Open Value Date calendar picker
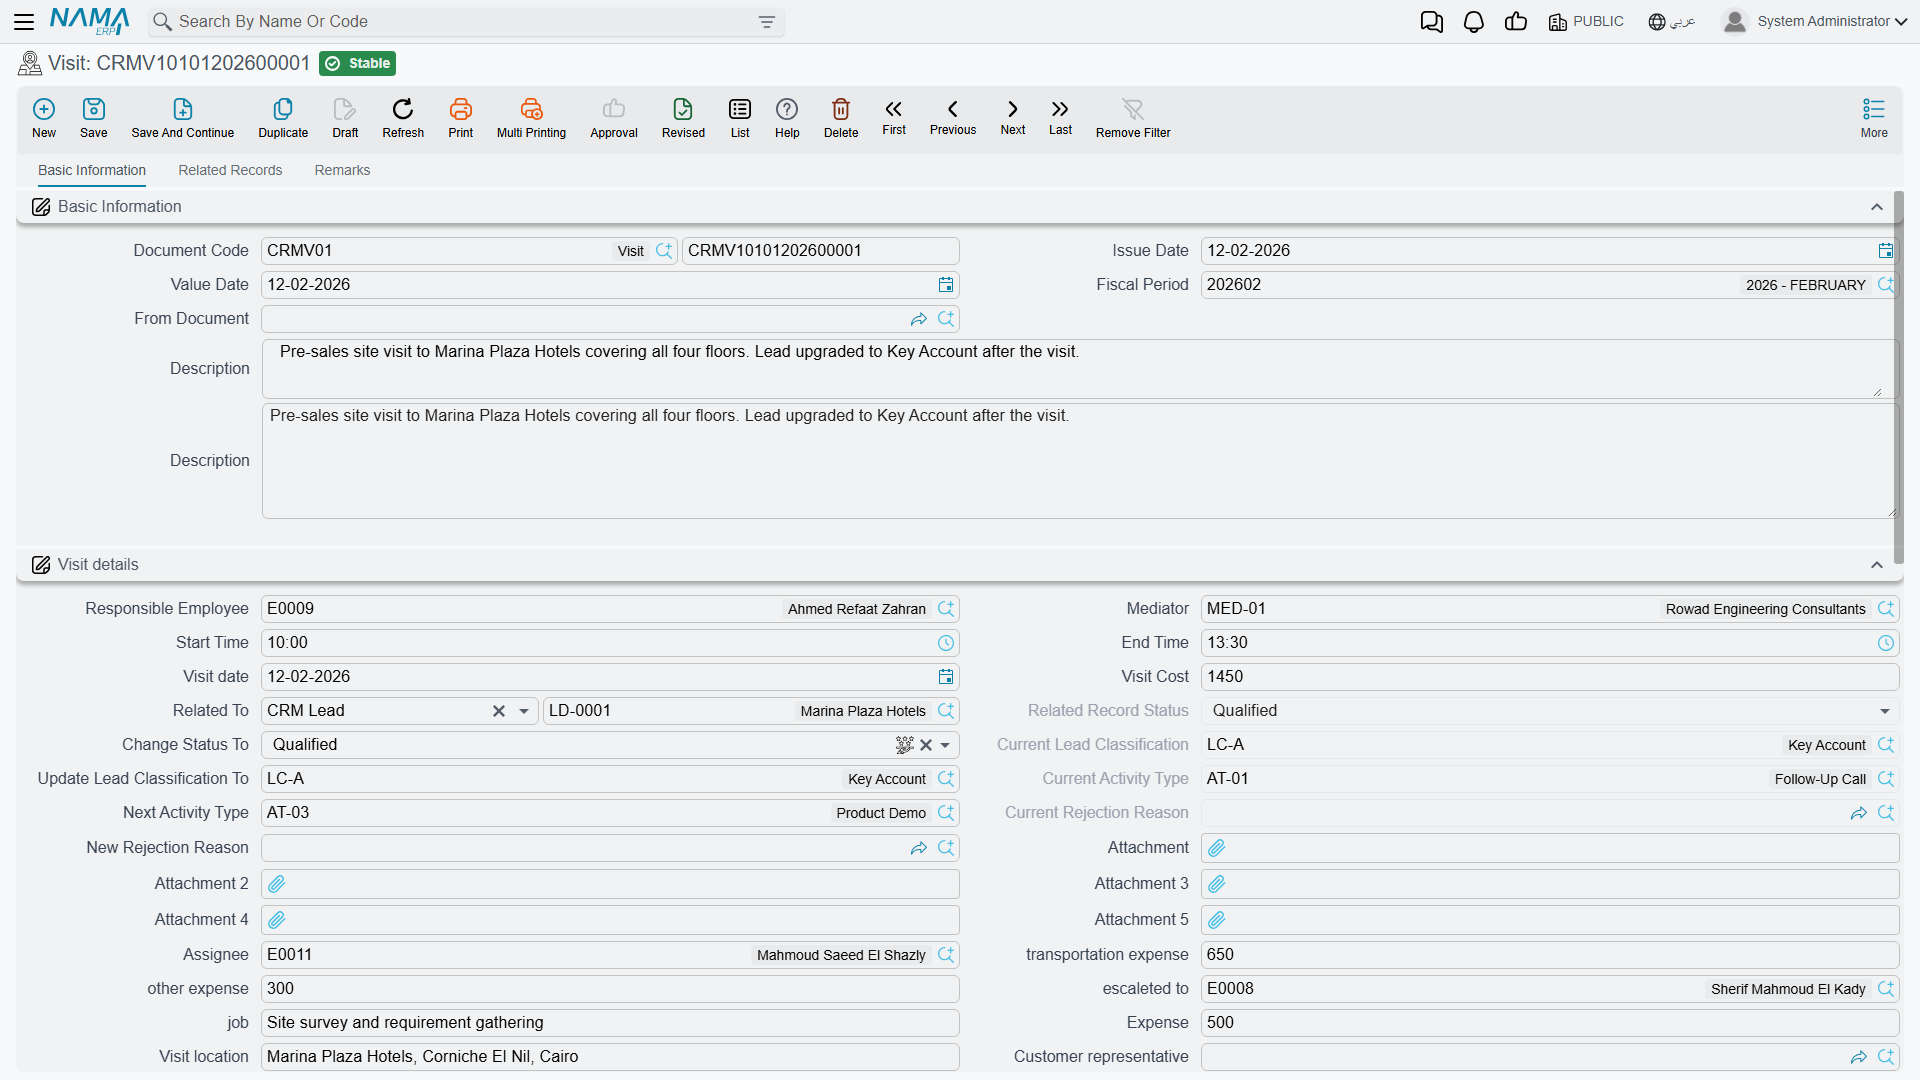 pos(946,285)
